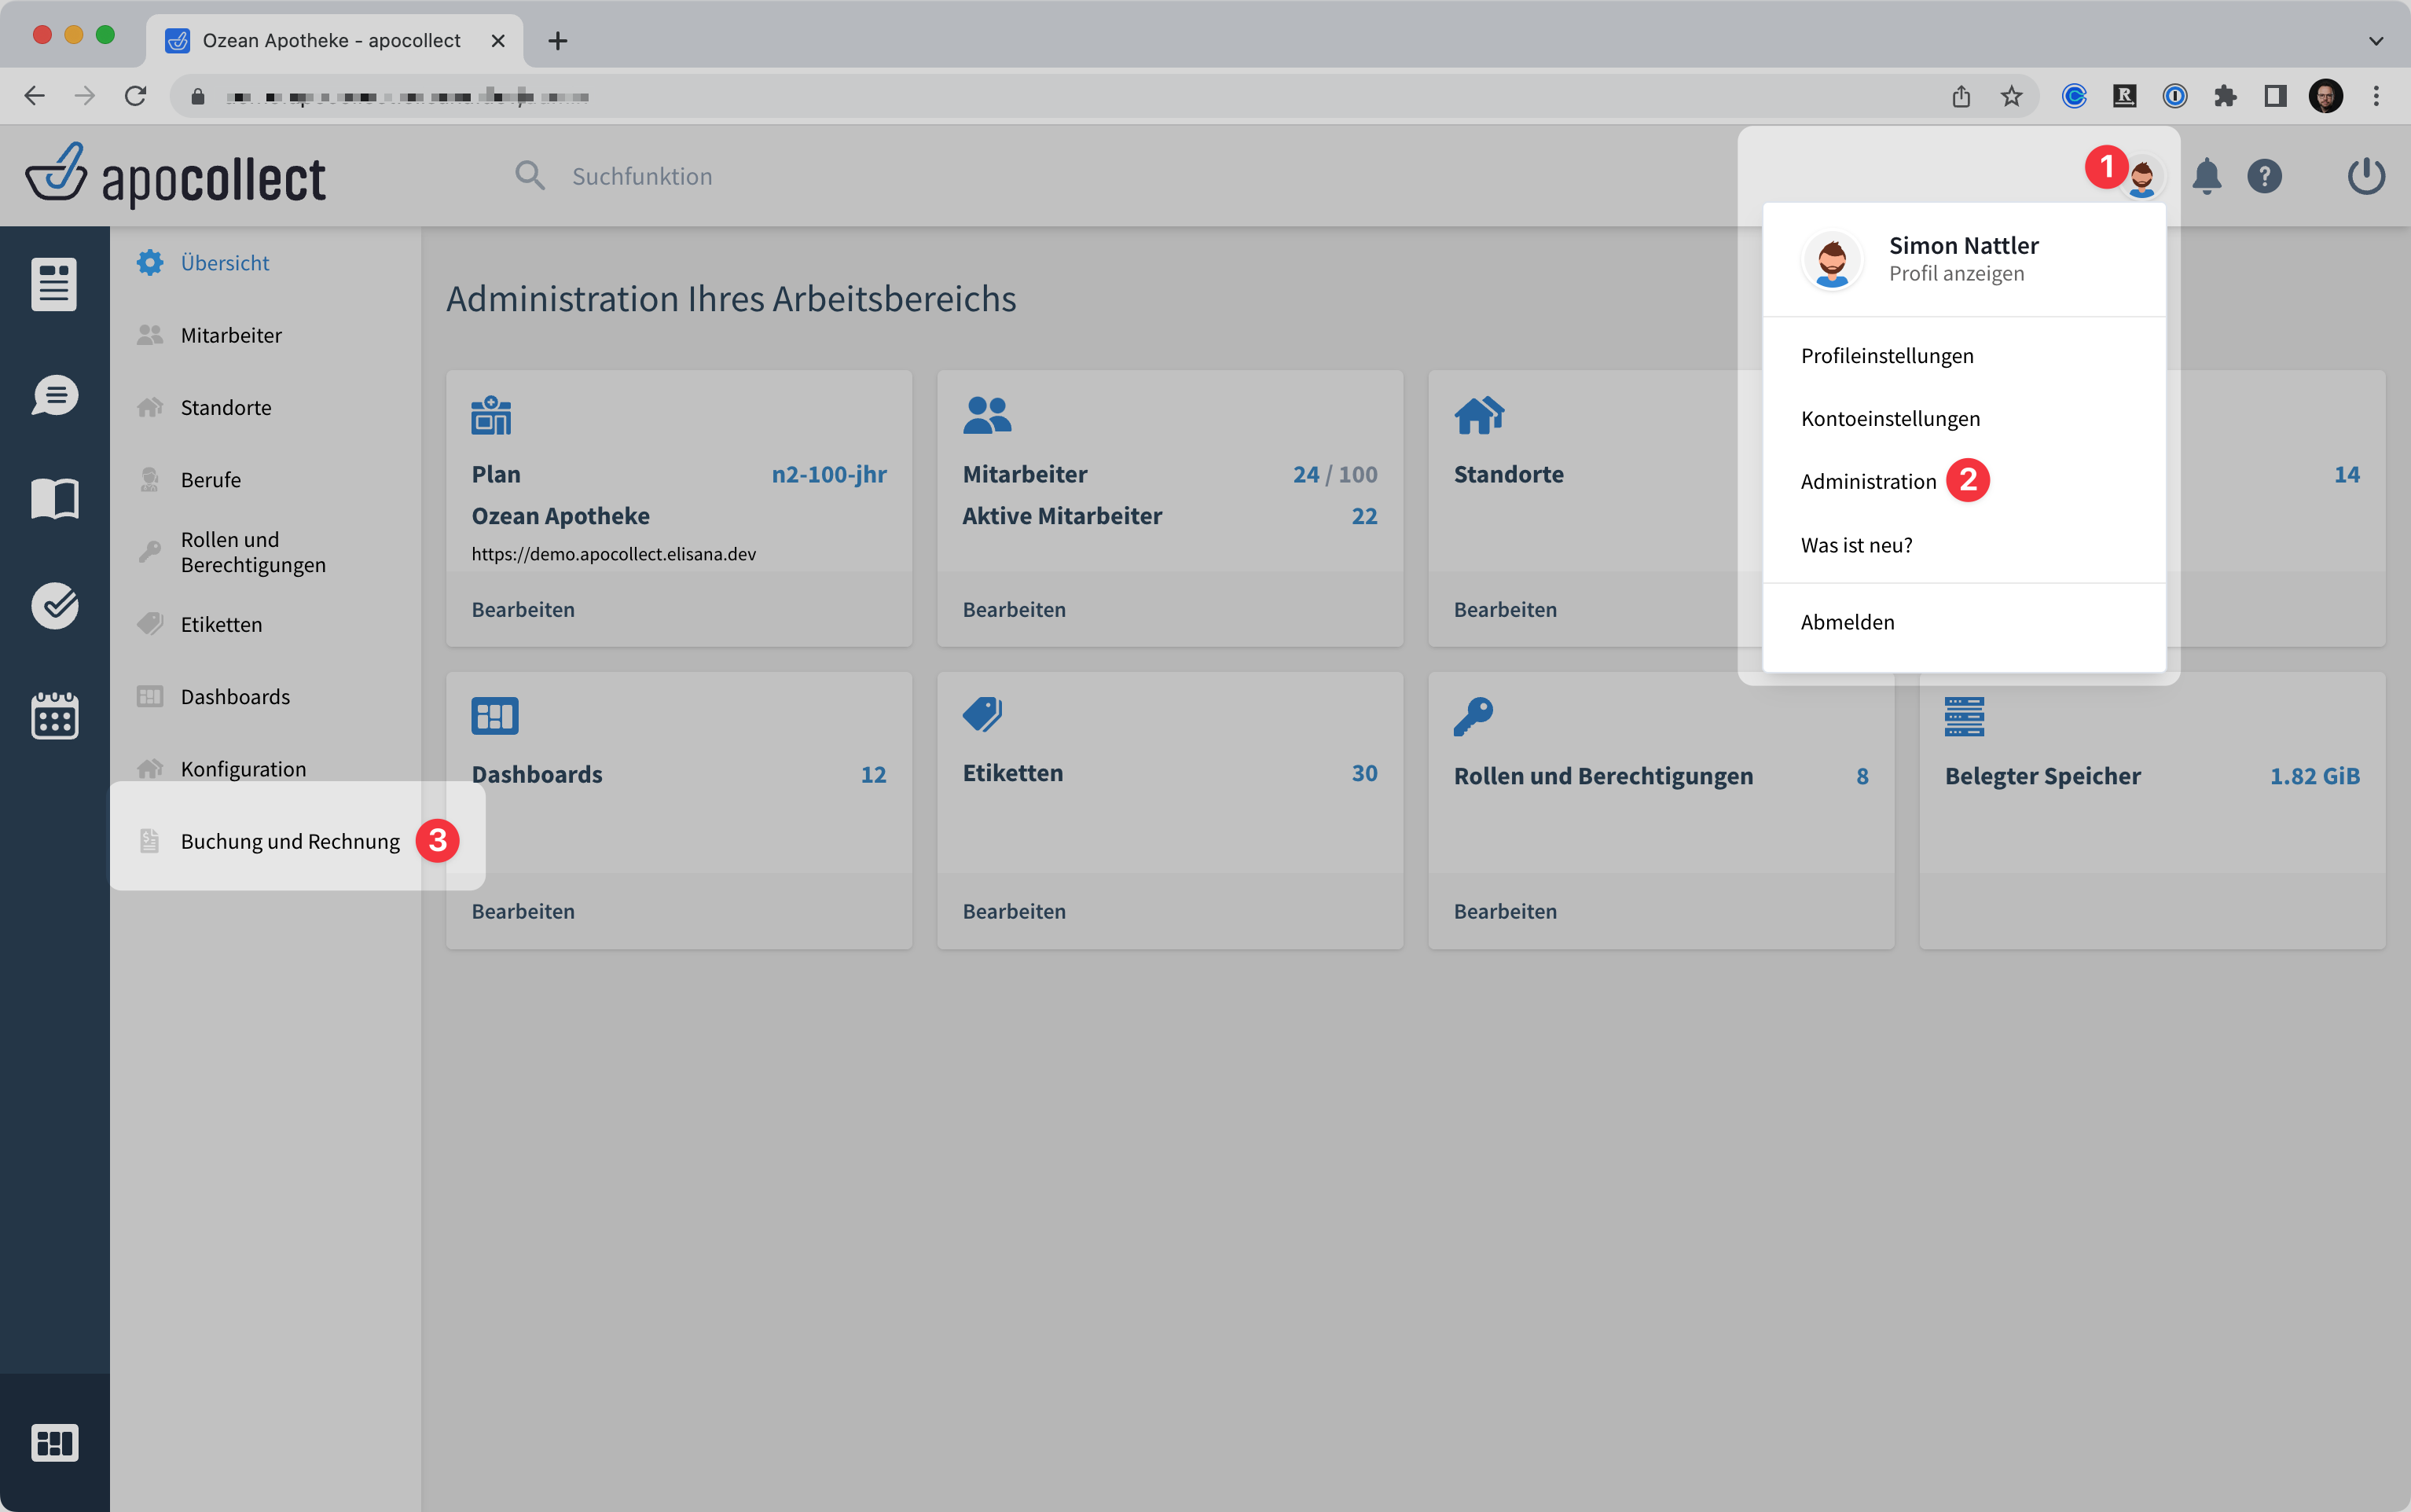Image resolution: width=2411 pixels, height=1512 pixels.
Task: Click the apocollect logo
Action: (176, 176)
